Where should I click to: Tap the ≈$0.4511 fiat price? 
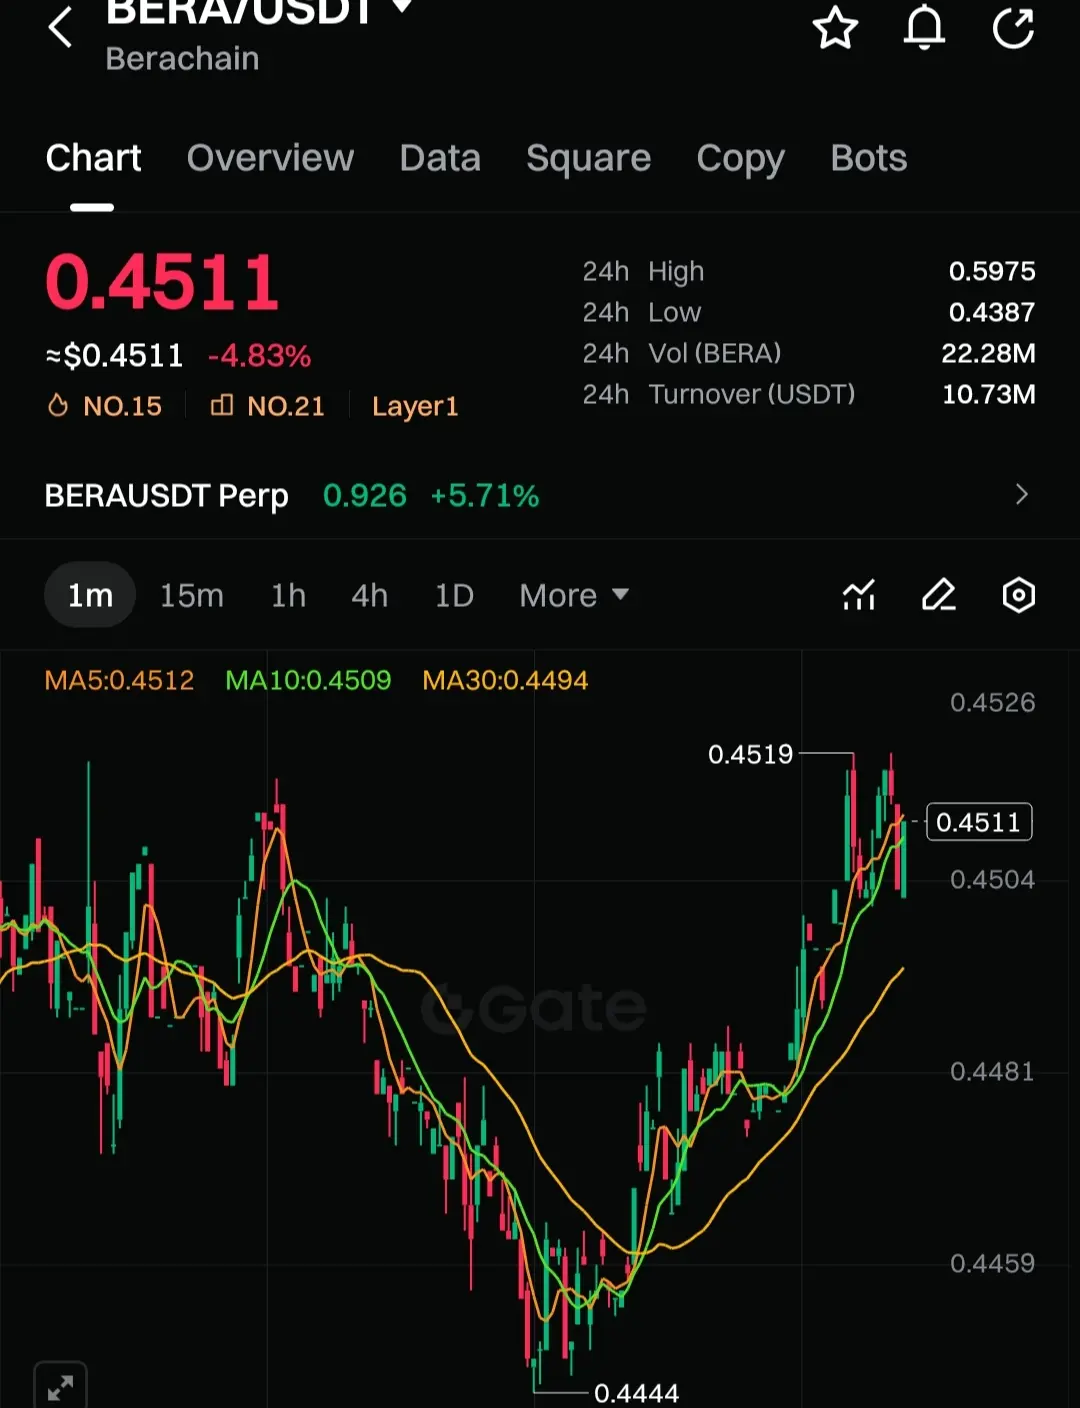click(115, 356)
